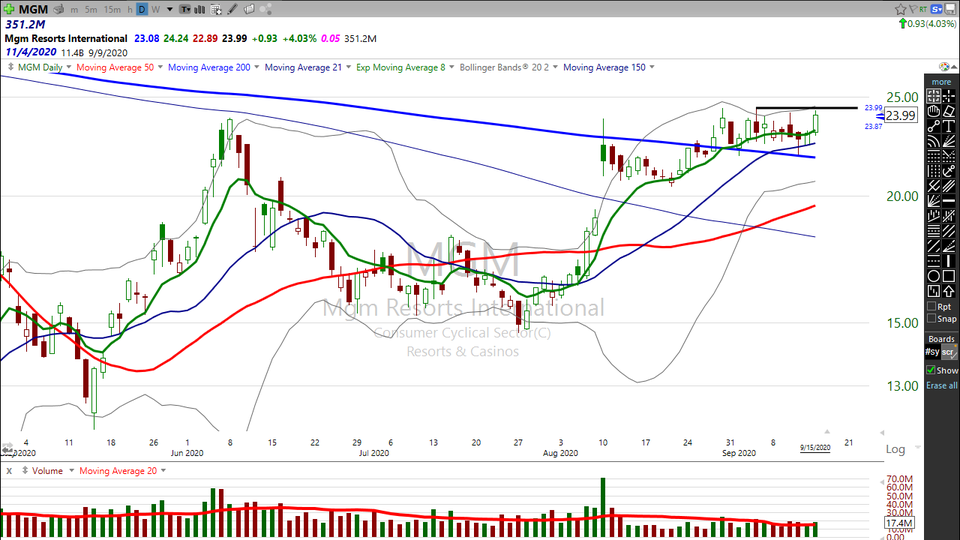Viewport: 960px width, 540px height.
Task: Select the Daily (D) timeframe button
Action: (x=142, y=9)
